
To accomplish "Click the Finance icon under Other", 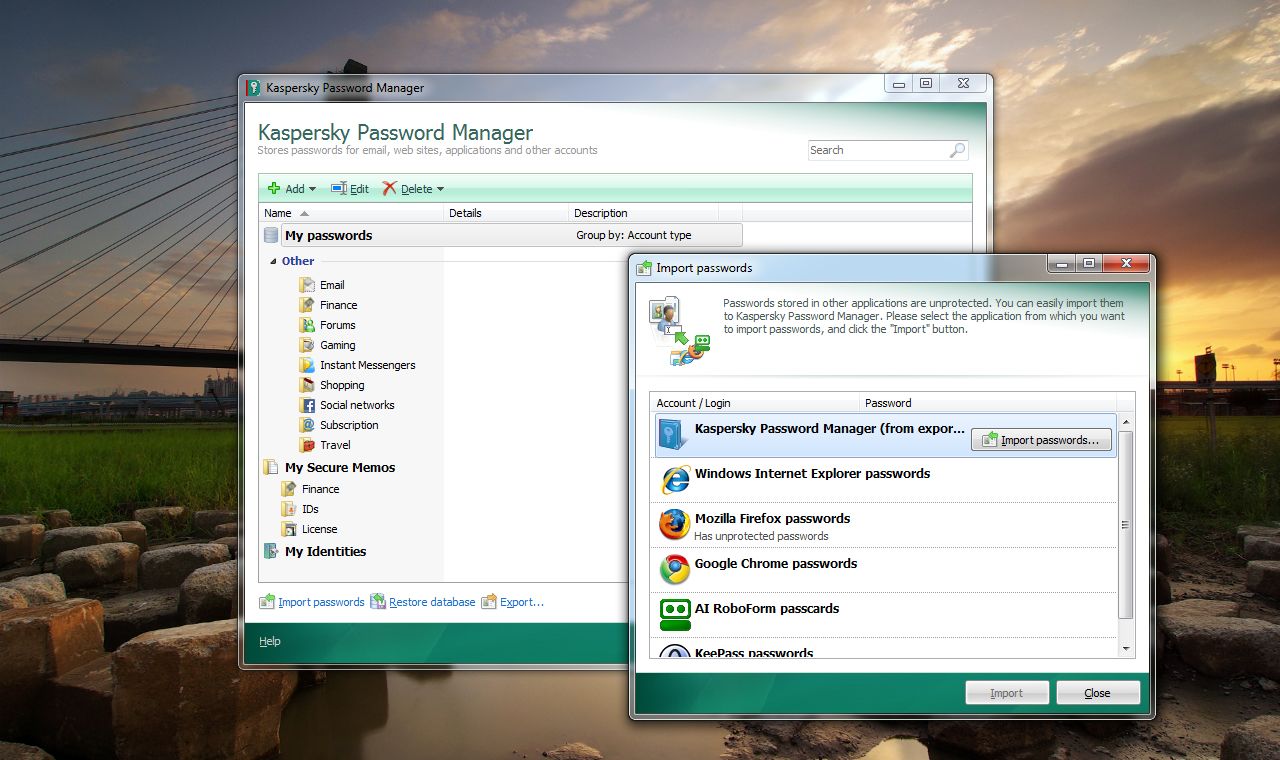I will [307, 305].
